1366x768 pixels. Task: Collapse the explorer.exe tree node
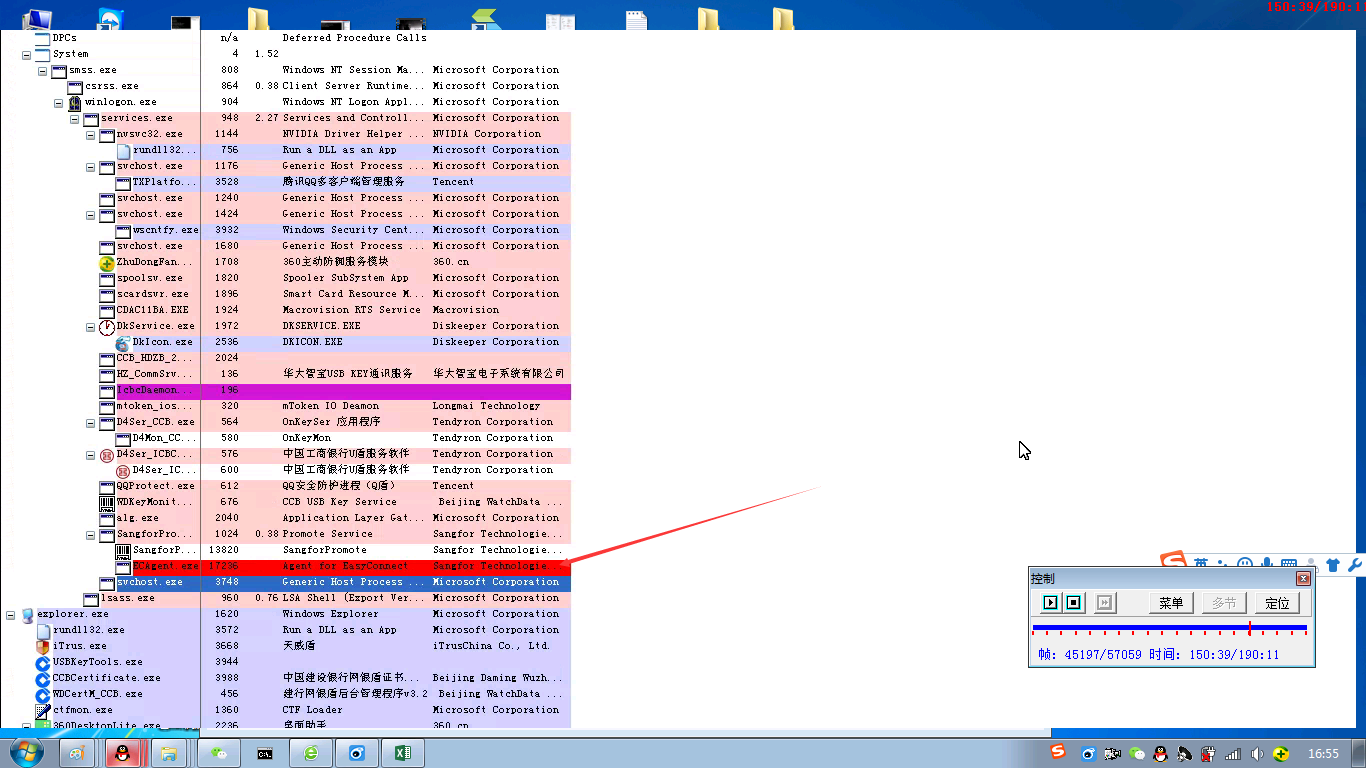(x=11, y=614)
